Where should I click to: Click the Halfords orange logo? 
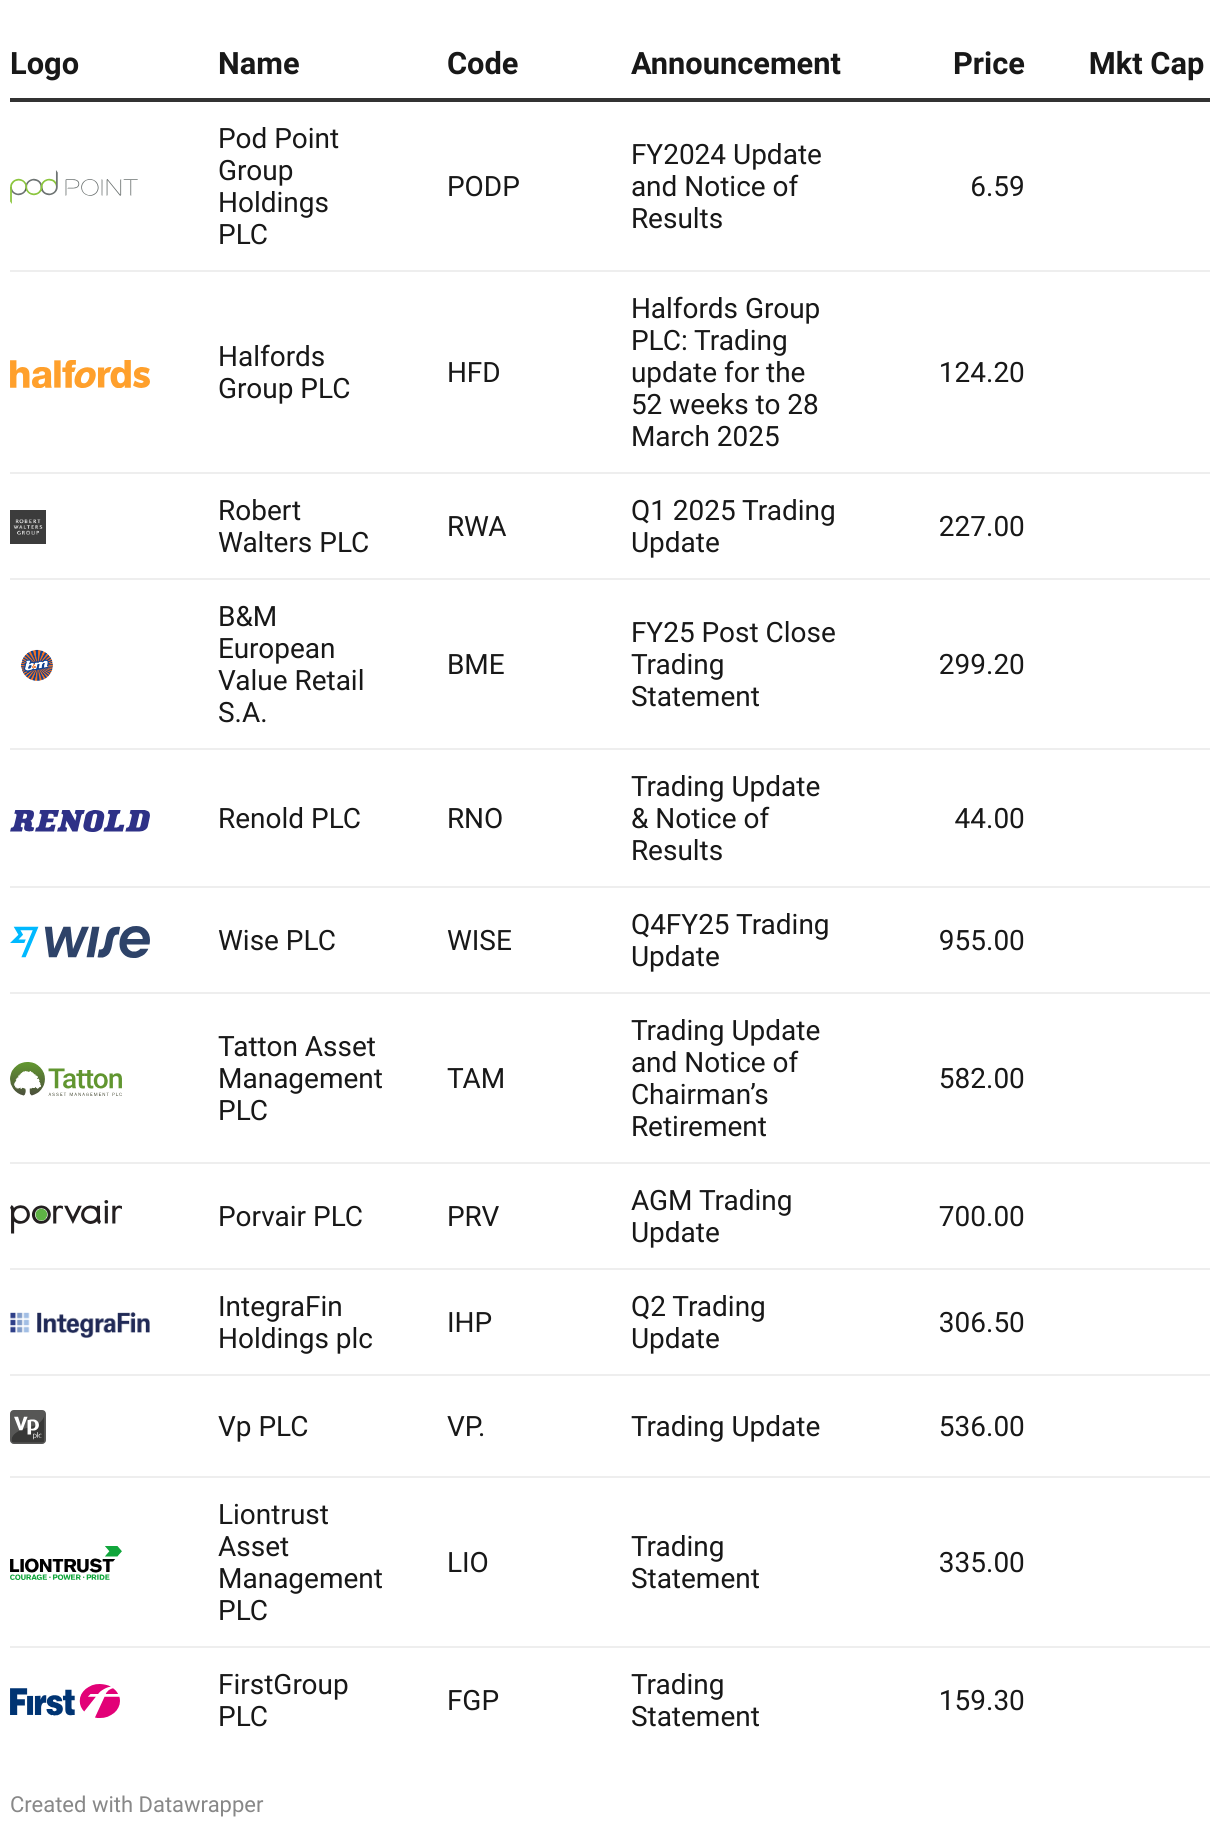80,374
